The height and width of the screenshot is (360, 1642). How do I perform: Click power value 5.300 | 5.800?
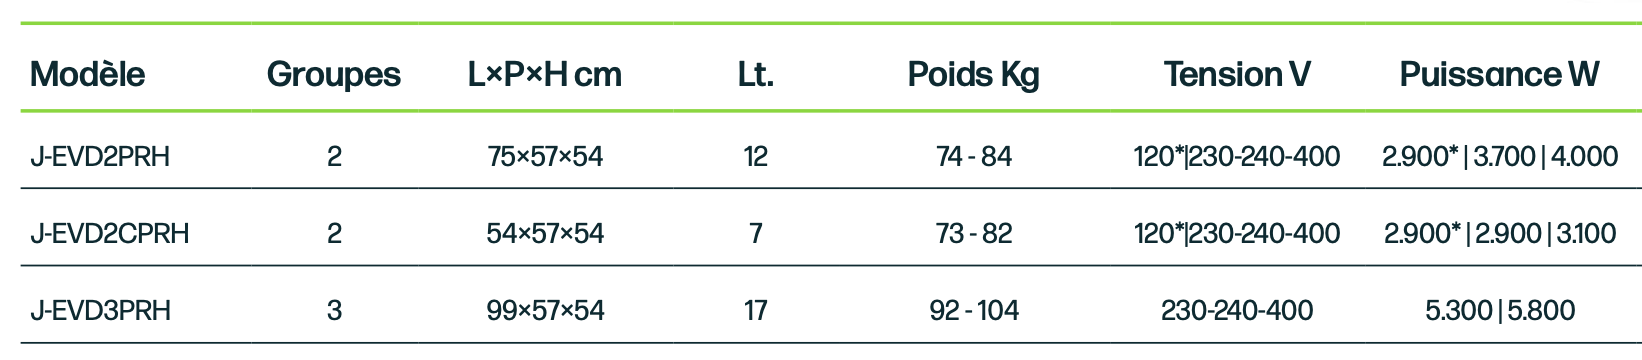click(x=1500, y=310)
